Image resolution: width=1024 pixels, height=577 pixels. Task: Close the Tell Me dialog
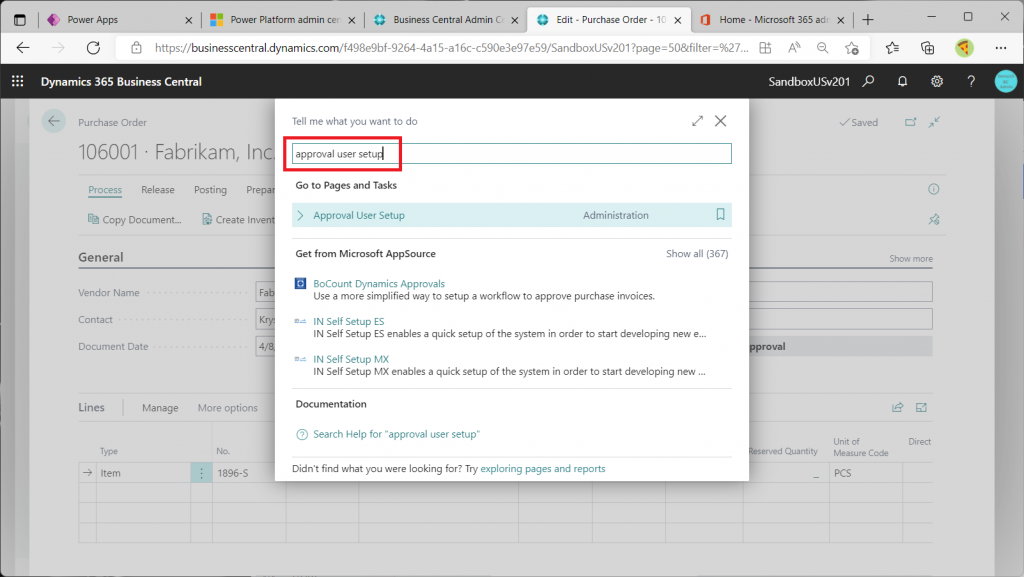pyautogui.click(x=720, y=121)
